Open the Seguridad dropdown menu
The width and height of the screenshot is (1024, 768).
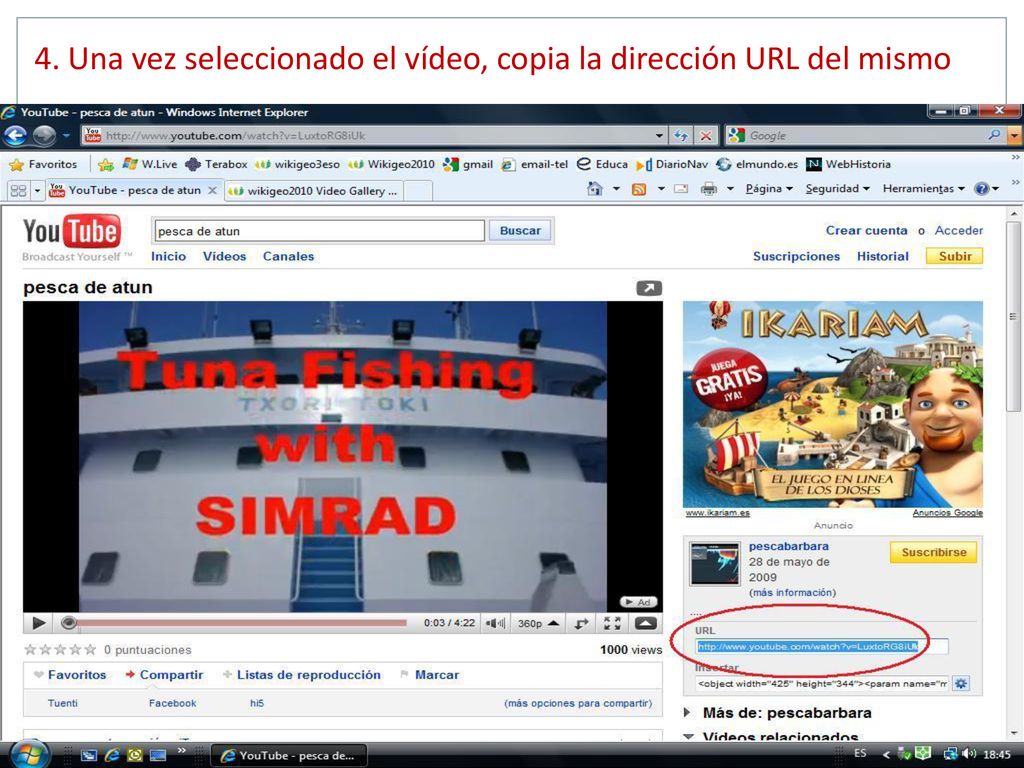click(837, 189)
